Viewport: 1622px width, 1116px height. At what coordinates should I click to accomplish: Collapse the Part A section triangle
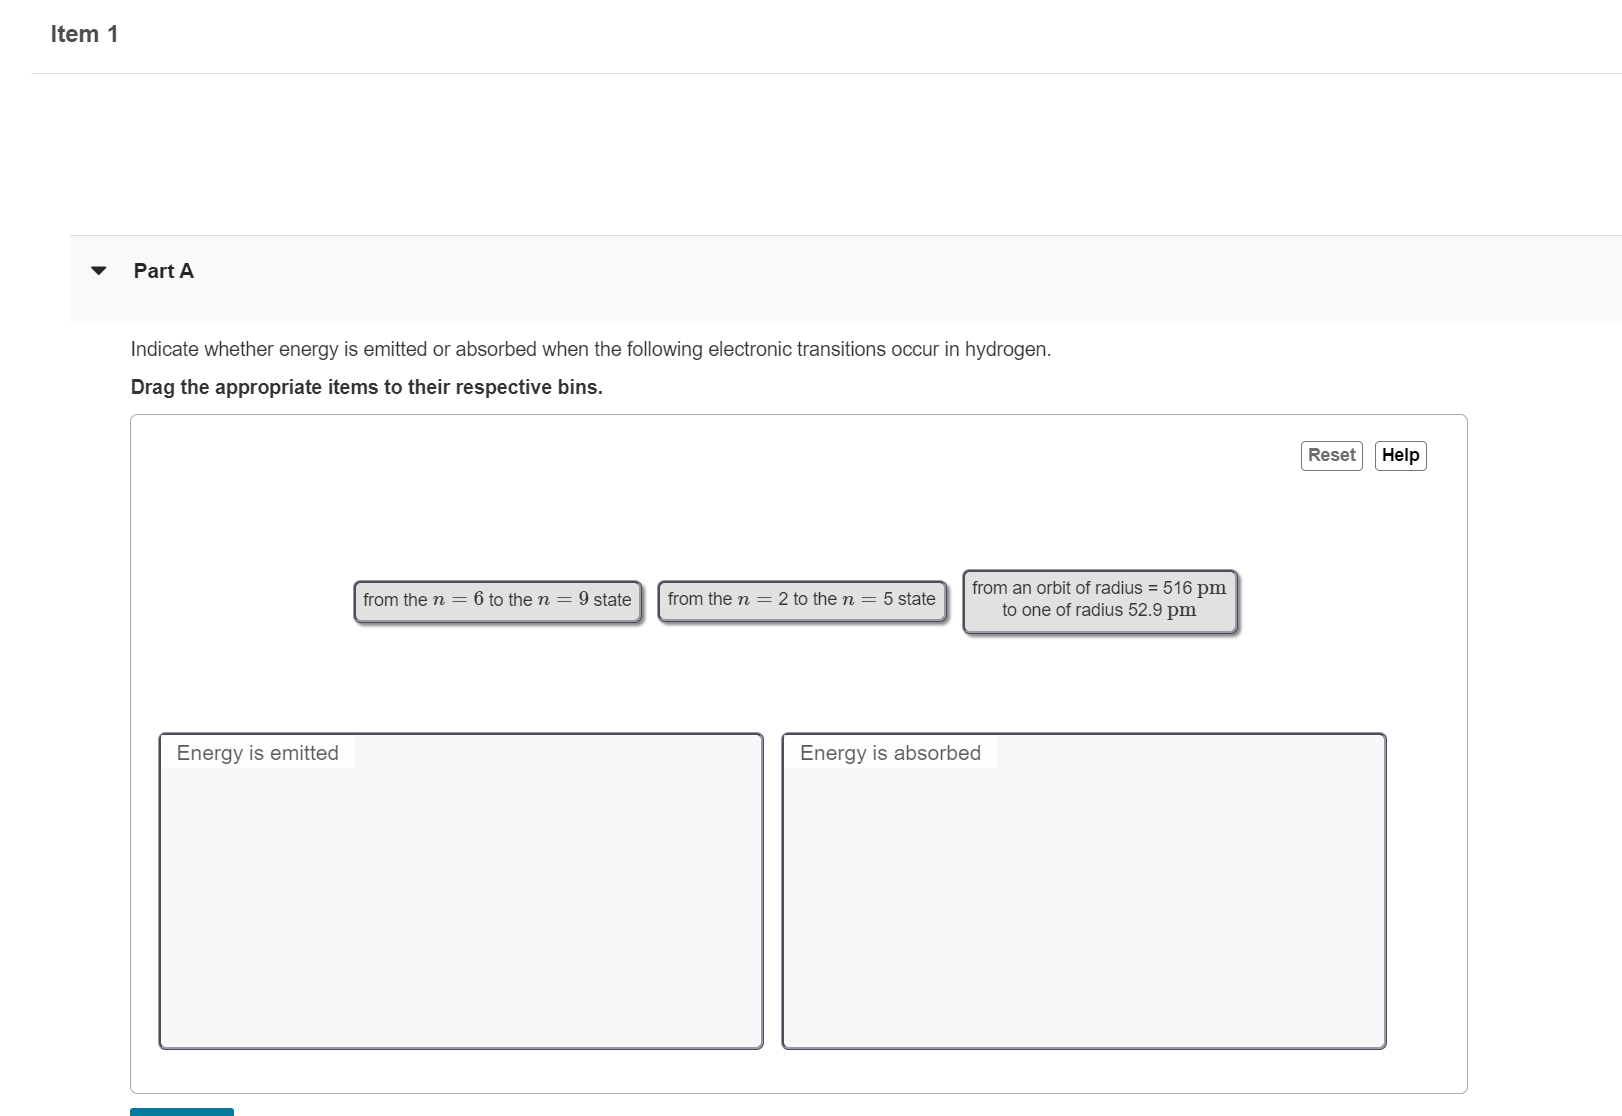tap(98, 271)
